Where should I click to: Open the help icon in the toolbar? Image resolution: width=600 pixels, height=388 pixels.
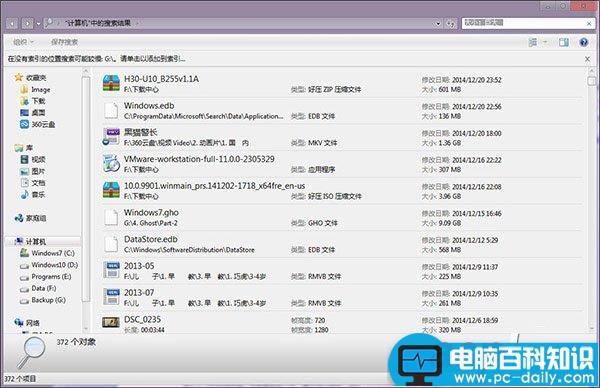pyautogui.click(x=584, y=42)
